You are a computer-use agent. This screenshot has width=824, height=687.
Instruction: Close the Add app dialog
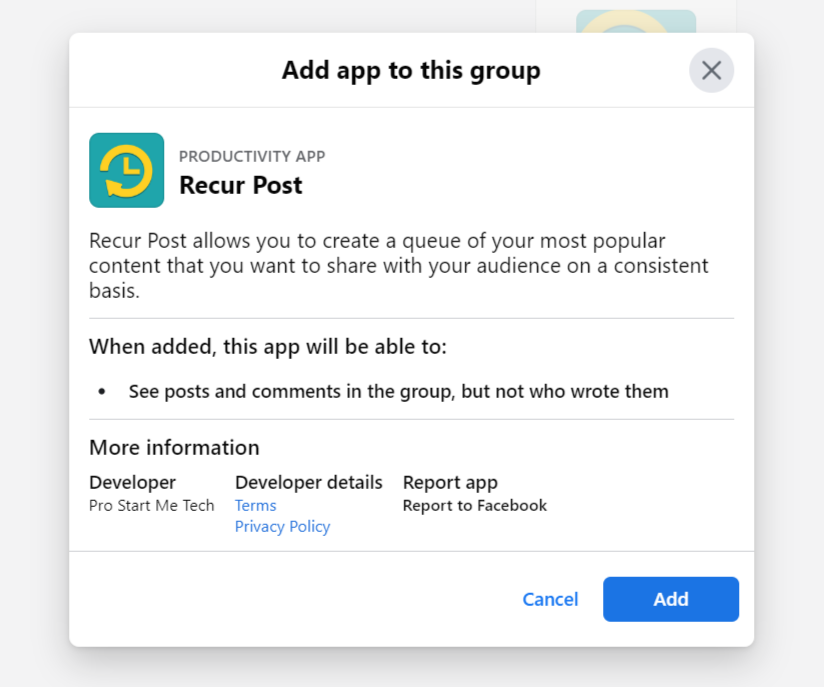pos(711,70)
